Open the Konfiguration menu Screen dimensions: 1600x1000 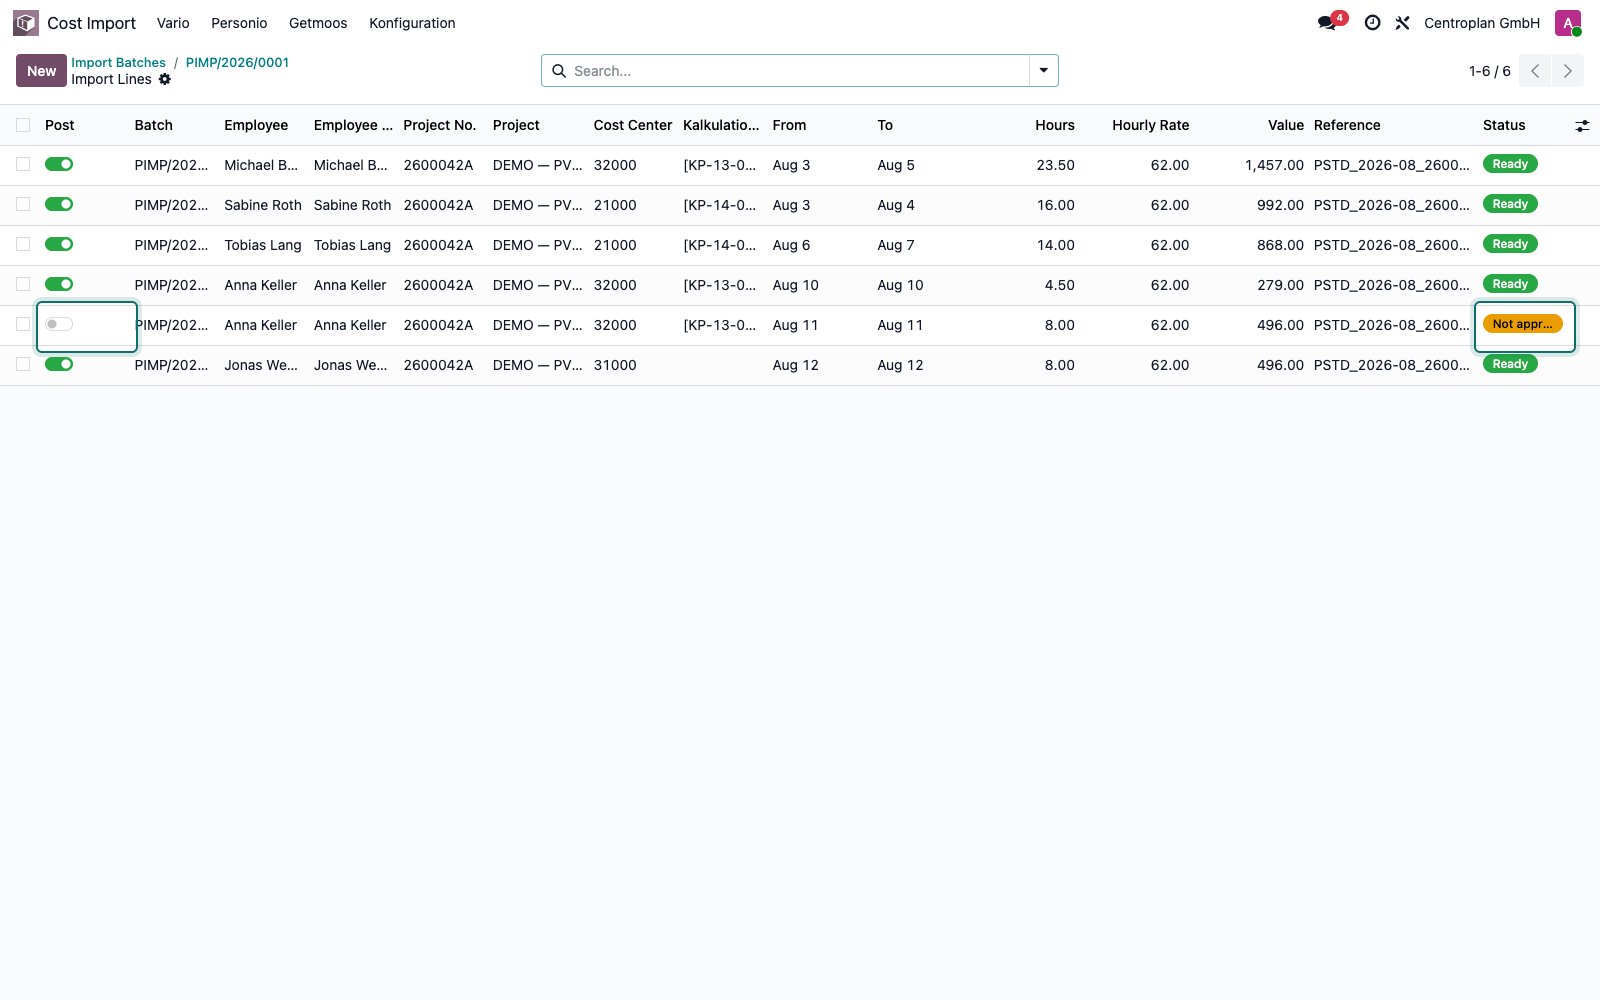coord(412,23)
